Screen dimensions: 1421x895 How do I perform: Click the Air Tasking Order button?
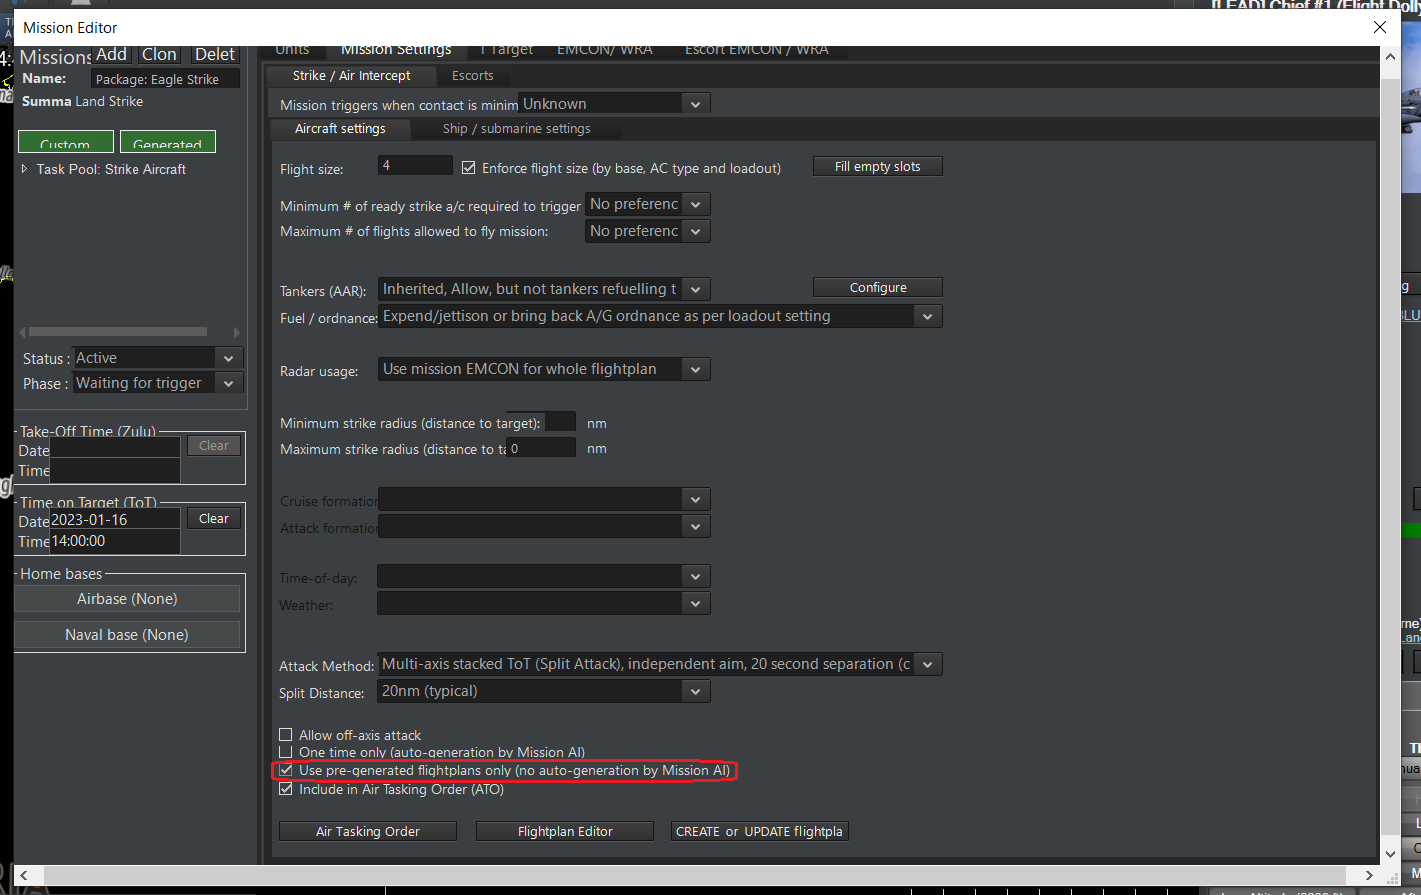pyautogui.click(x=368, y=832)
